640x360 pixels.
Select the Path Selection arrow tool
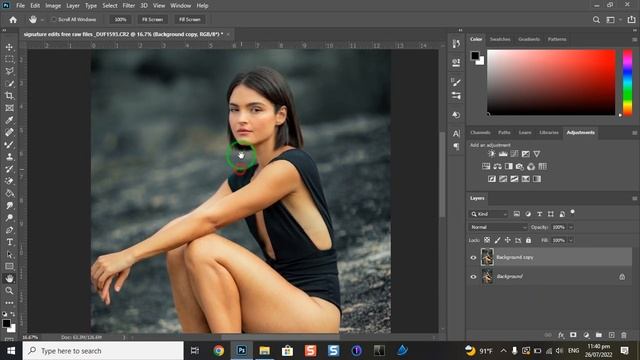(9, 254)
